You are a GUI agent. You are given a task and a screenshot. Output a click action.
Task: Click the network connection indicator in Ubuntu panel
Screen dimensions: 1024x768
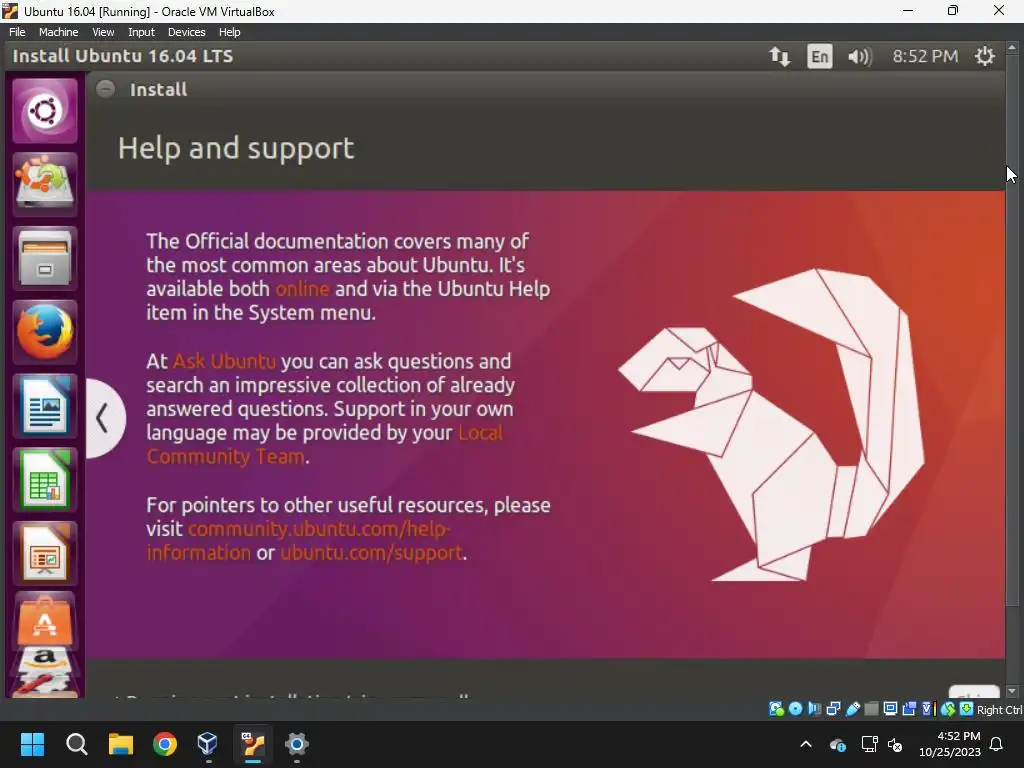click(x=779, y=56)
